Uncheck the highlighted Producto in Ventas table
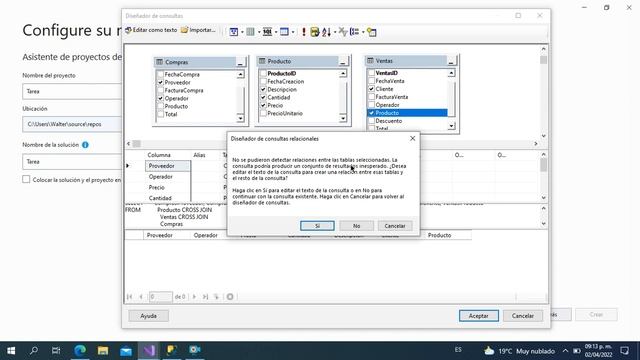The width and height of the screenshot is (640, 360). point(371,113)
